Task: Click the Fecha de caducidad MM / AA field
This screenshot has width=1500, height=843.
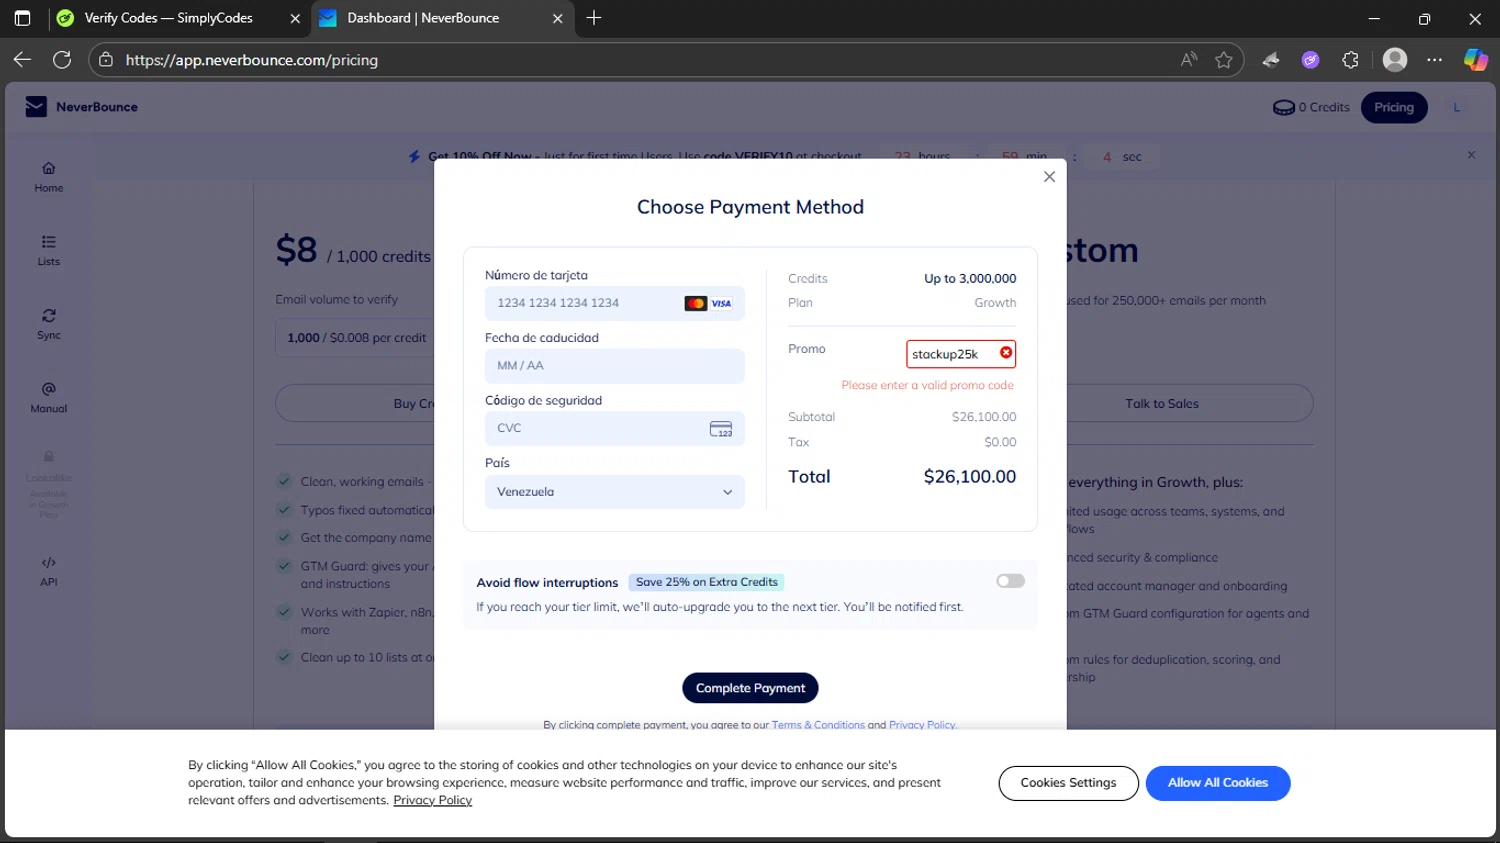Action: click(615, 366)
